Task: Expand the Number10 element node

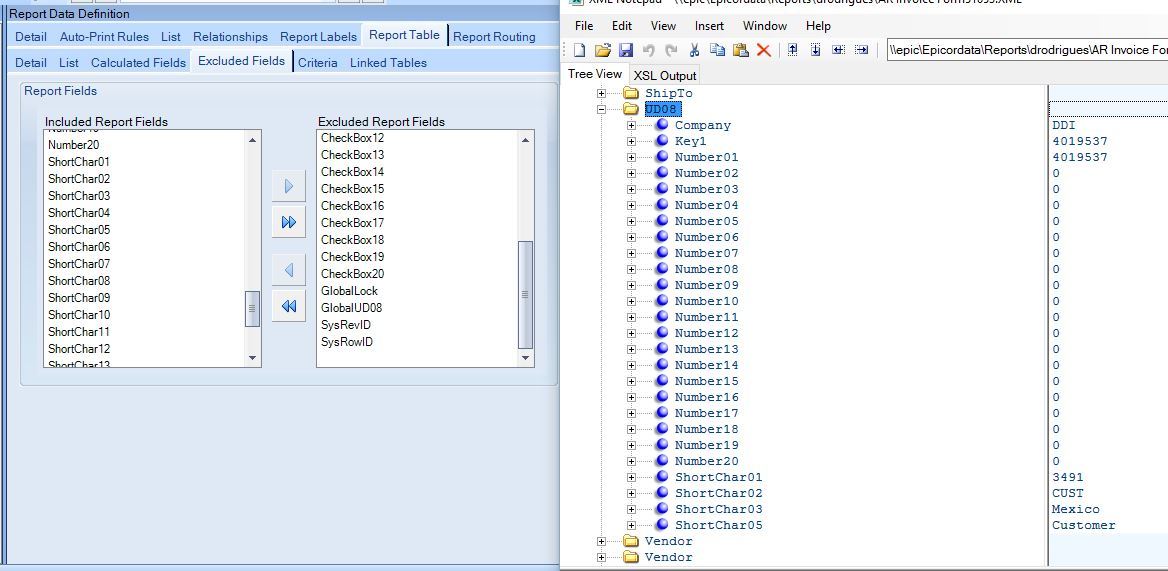Action: click(632, 301)
